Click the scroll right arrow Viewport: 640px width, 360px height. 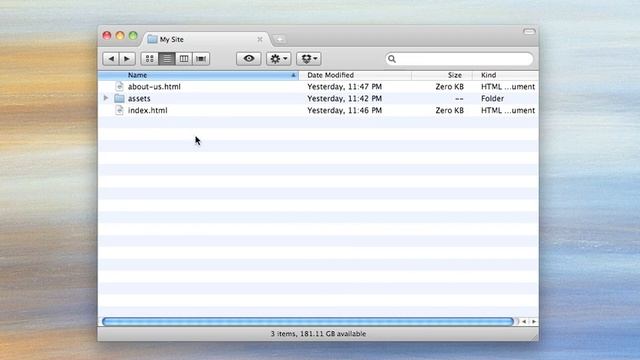[533, 322]
